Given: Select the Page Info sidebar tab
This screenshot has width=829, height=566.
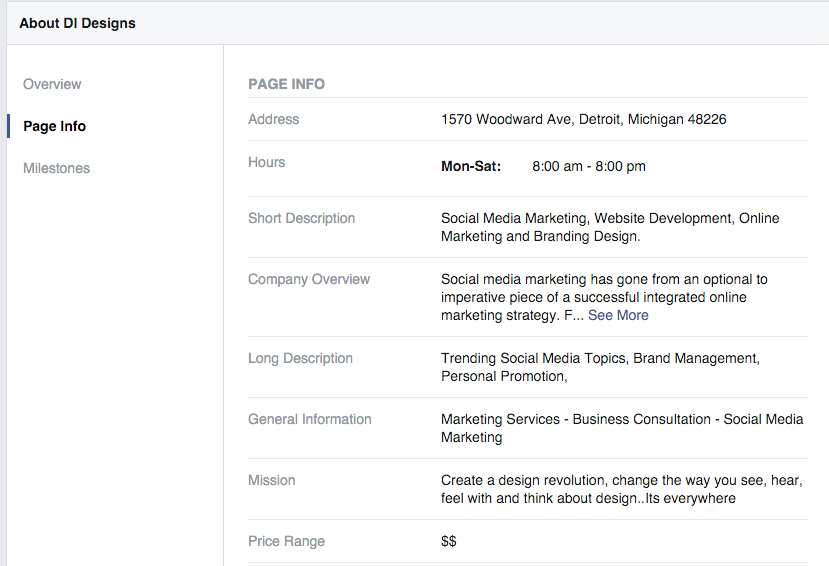Looking at the screenshot, I should (55, 126).
